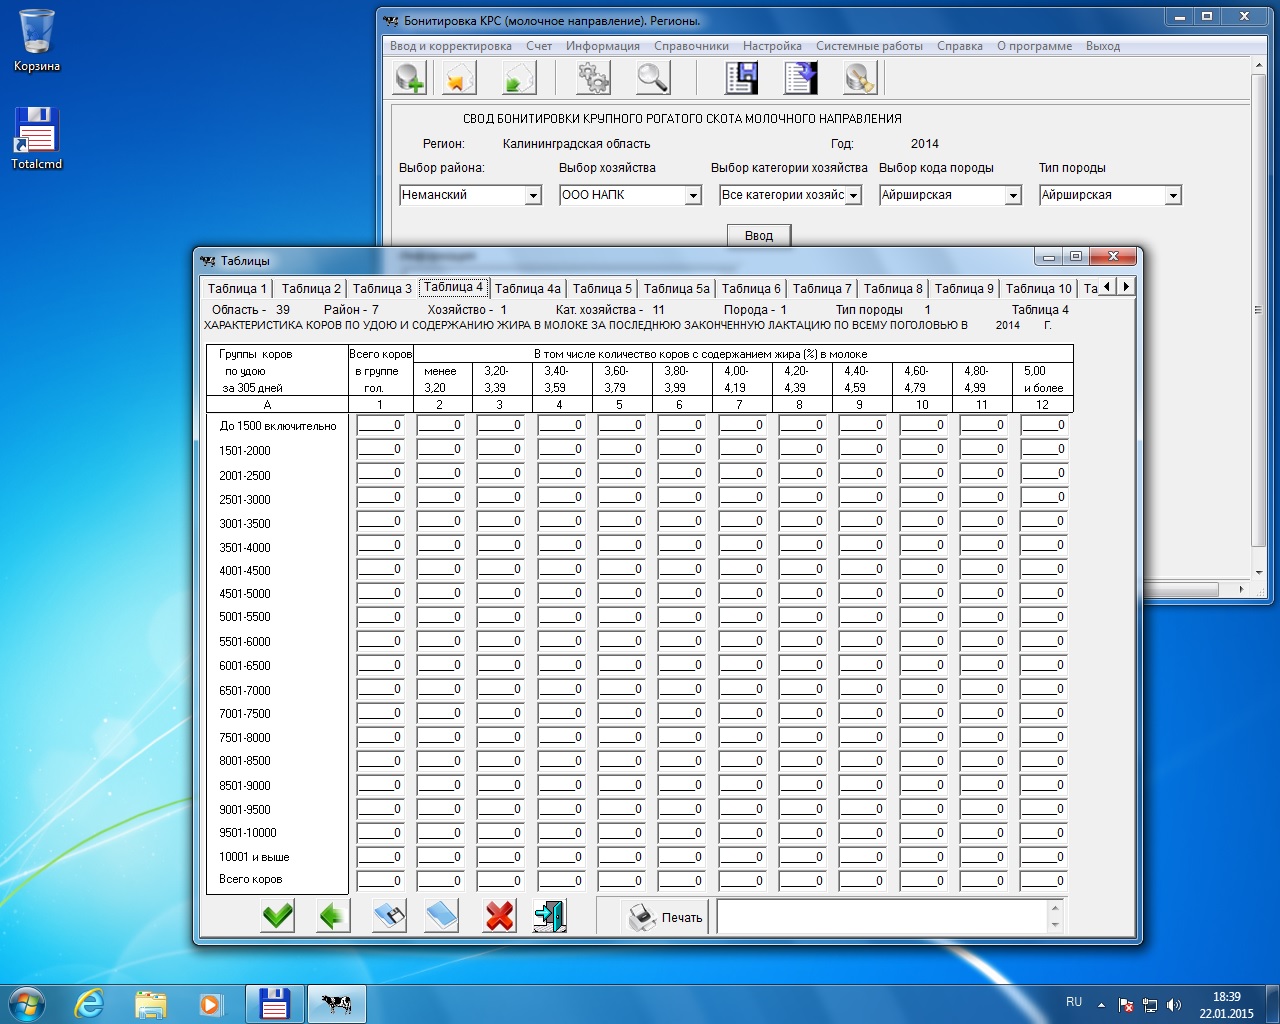Open settings with the gears icon
Image resolution: width=1280 pixels, height=1024 pixels.
(593, 77)
